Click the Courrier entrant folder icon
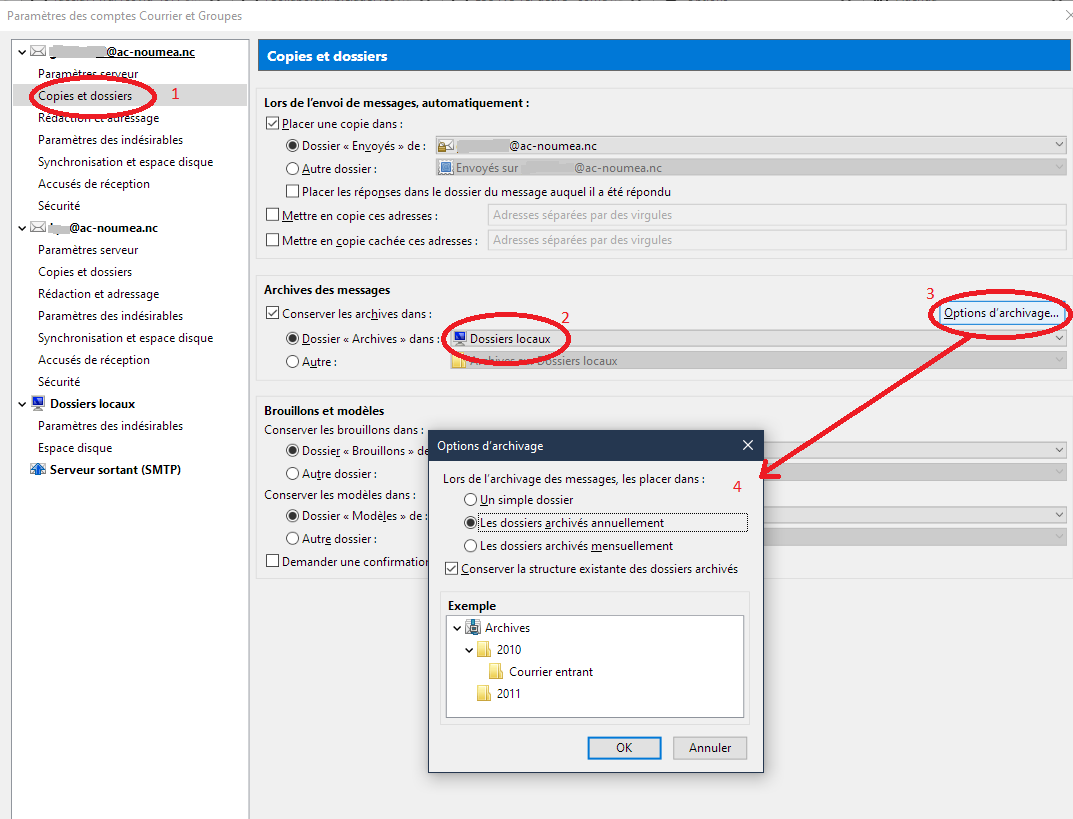This screenshot has height=819, width=1073. point(496,672)
